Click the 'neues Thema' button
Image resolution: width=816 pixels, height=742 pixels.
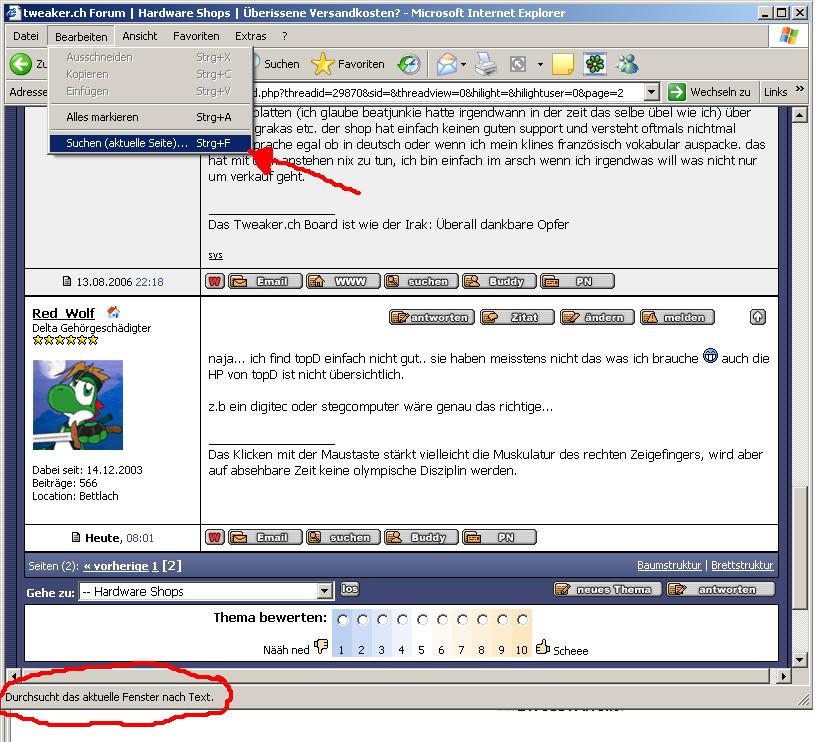(x=606, y=590)
